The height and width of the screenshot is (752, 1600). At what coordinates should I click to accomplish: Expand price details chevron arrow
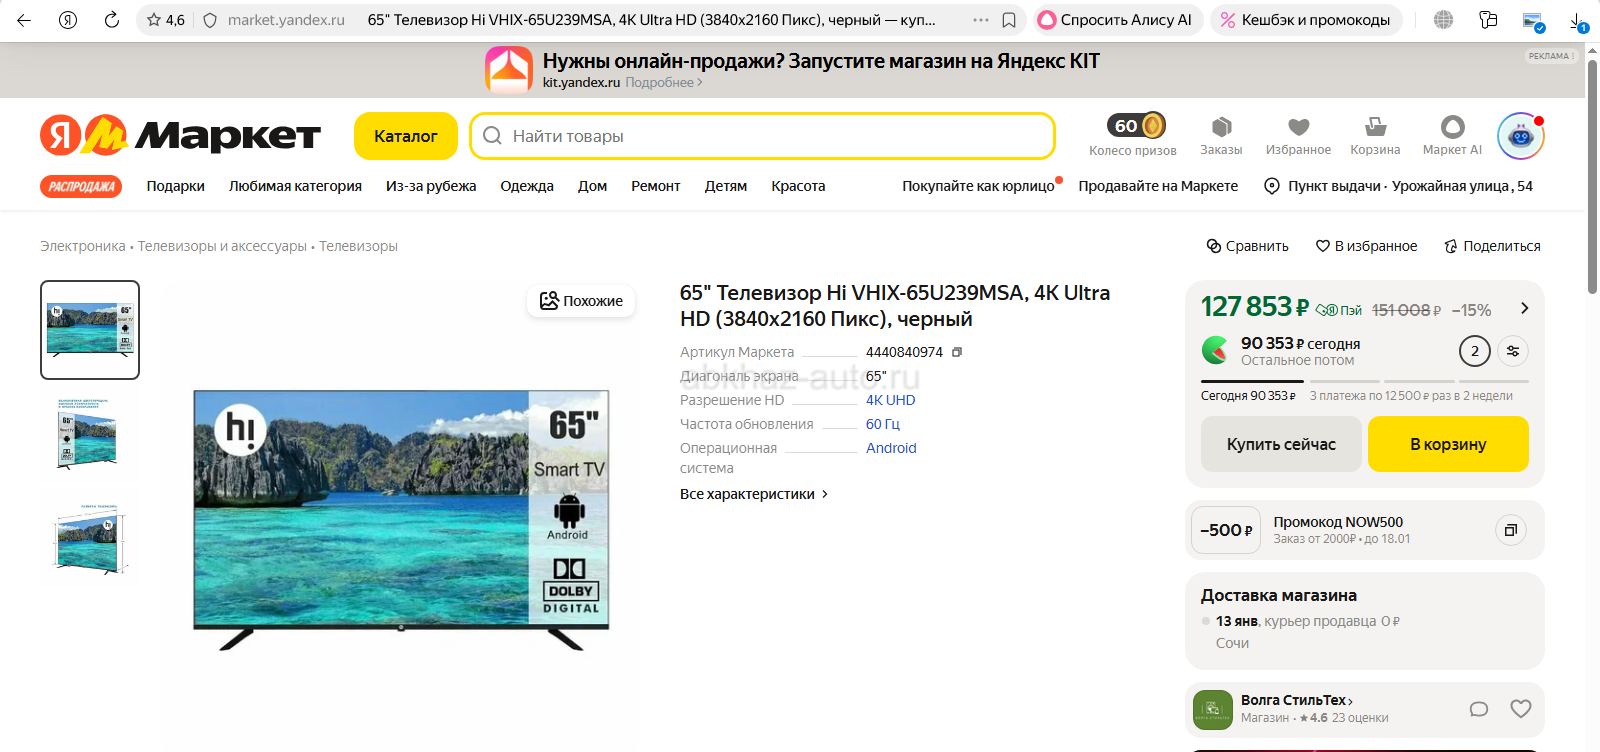[1524, 308]
